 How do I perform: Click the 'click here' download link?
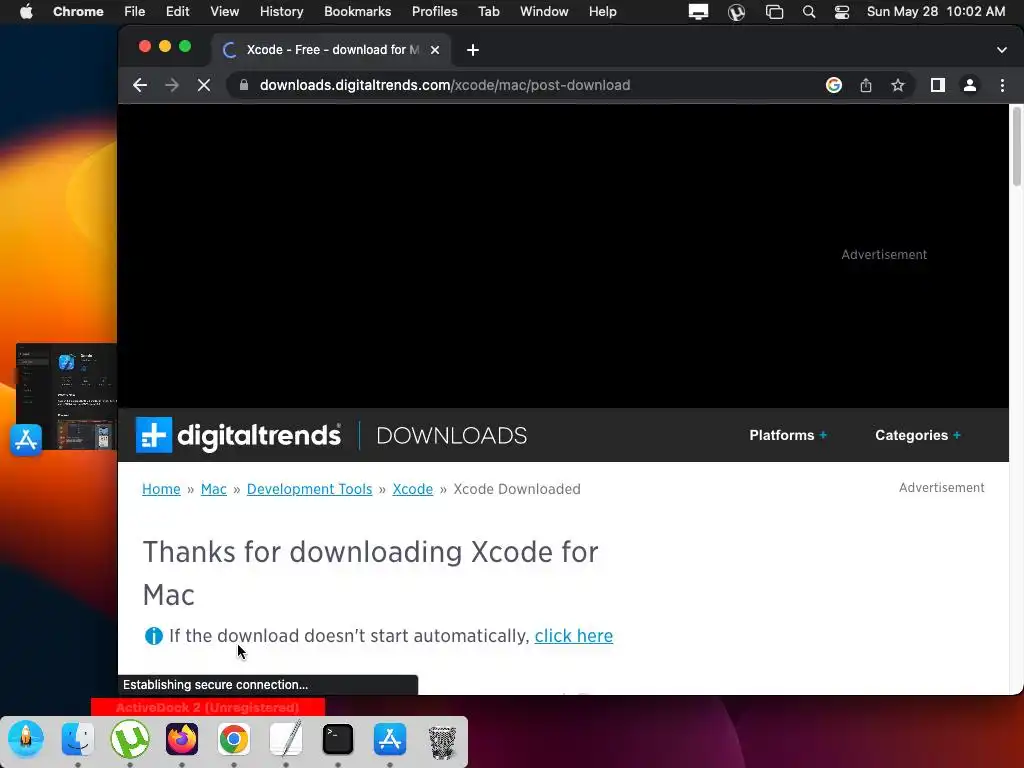573,636
